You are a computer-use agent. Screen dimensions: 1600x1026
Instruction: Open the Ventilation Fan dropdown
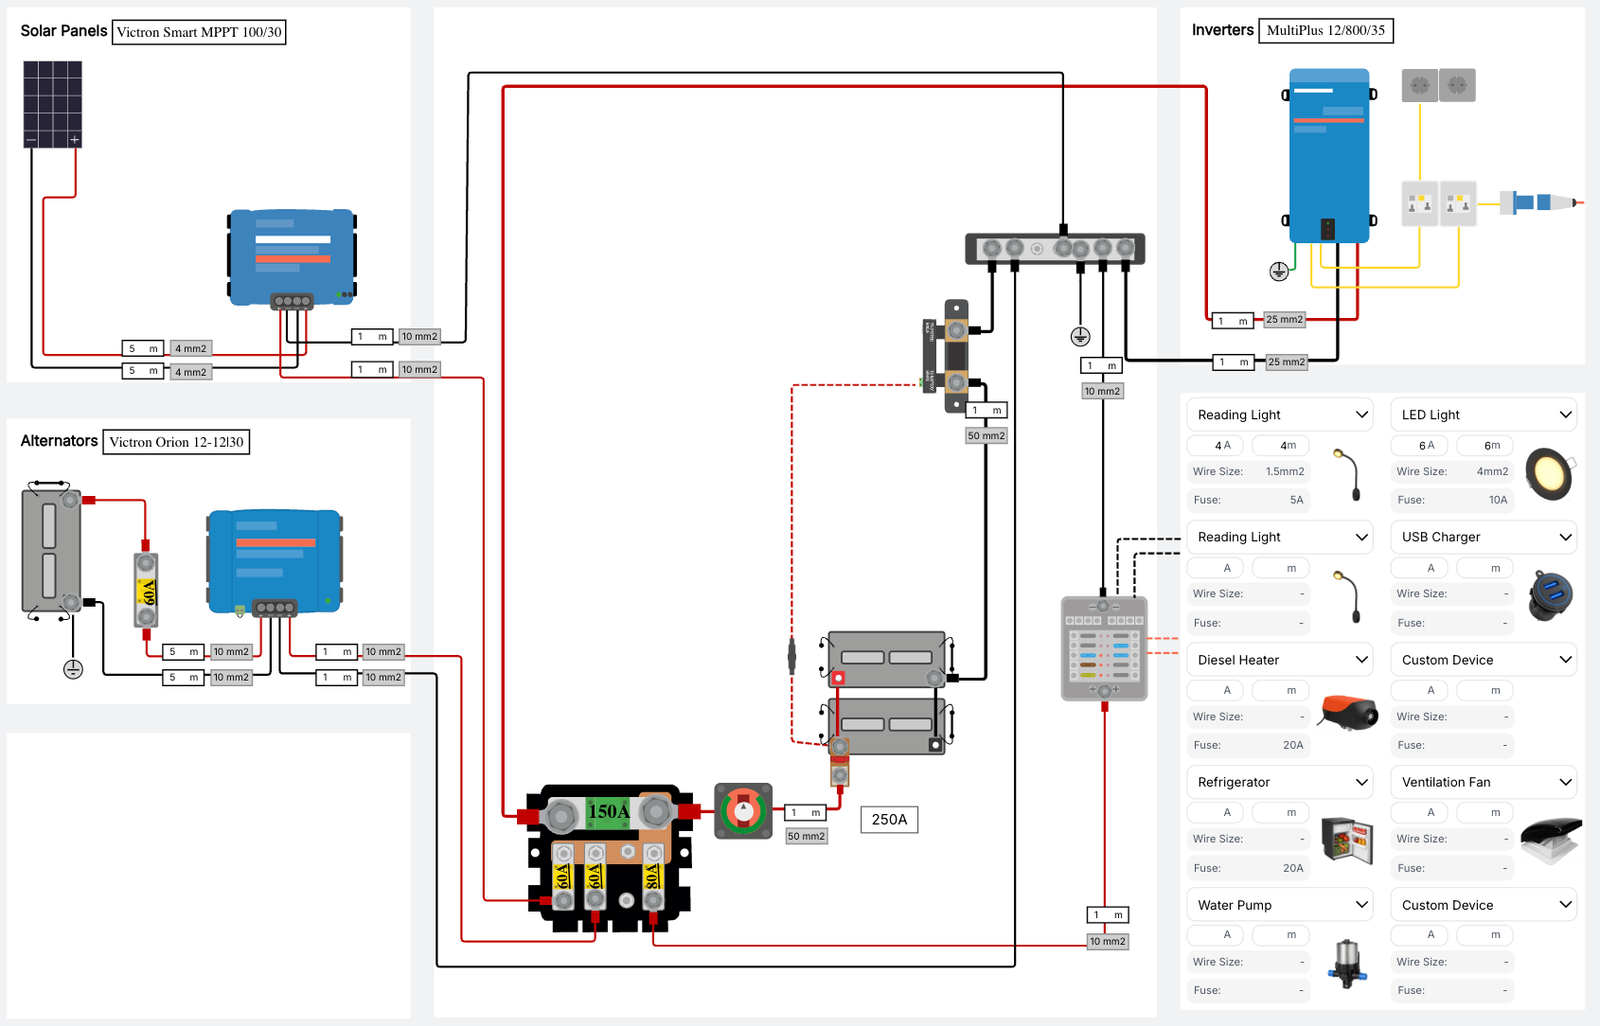click(1484, 782)
